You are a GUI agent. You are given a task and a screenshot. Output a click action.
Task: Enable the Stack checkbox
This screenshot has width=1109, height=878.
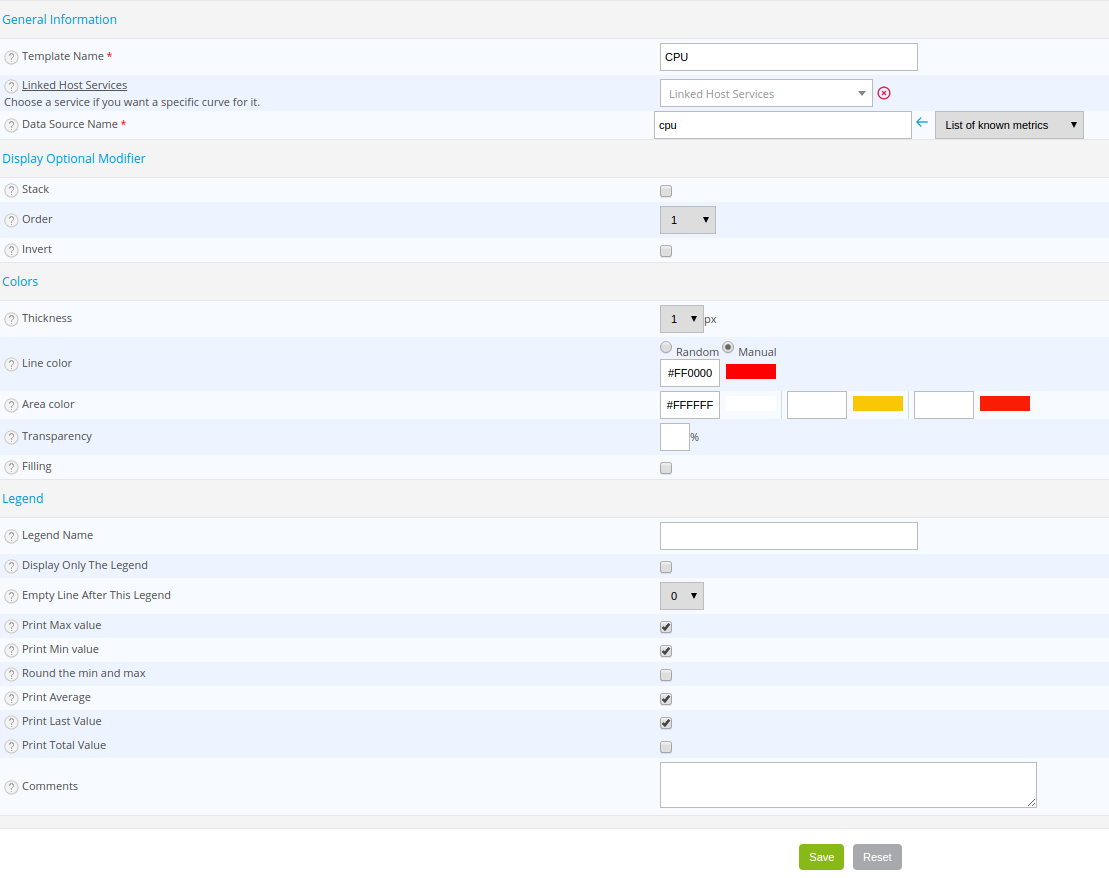(666, 191)
